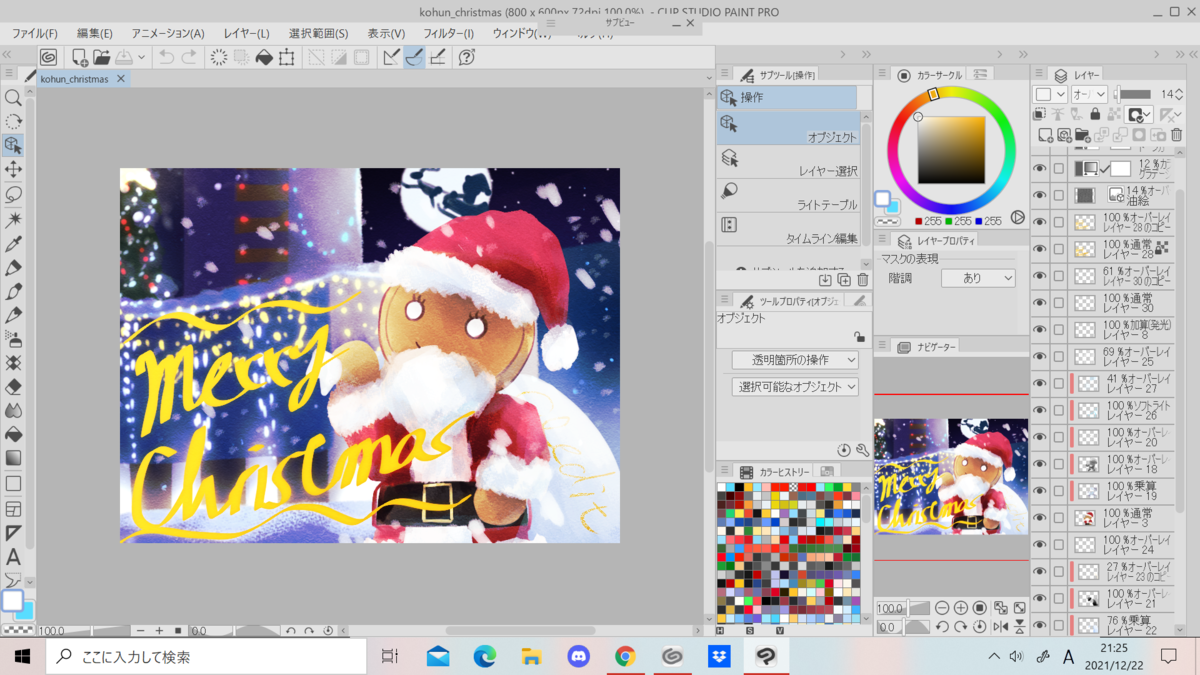
Task: Select レイヤー選択 sub tool
Action: (787, 162)
